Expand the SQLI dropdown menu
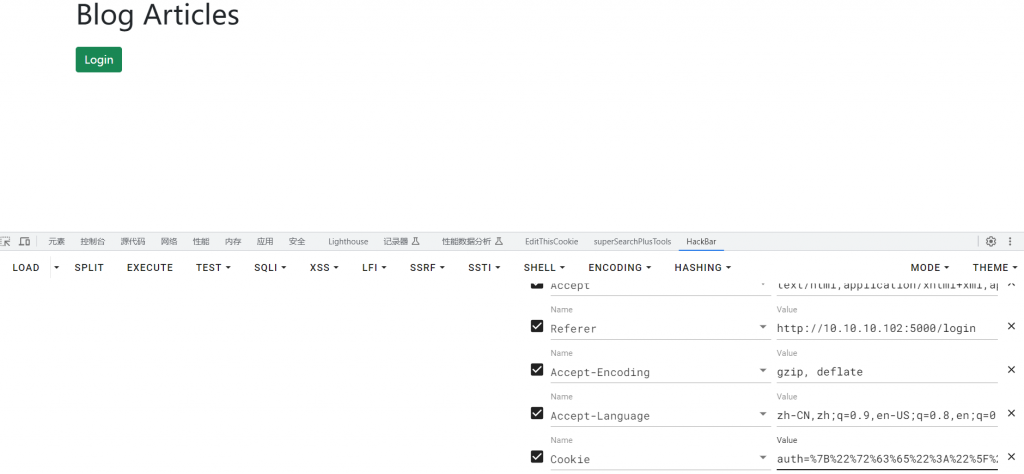Image resolution: width=1024 pixels, height=474 pixels. 270,268
